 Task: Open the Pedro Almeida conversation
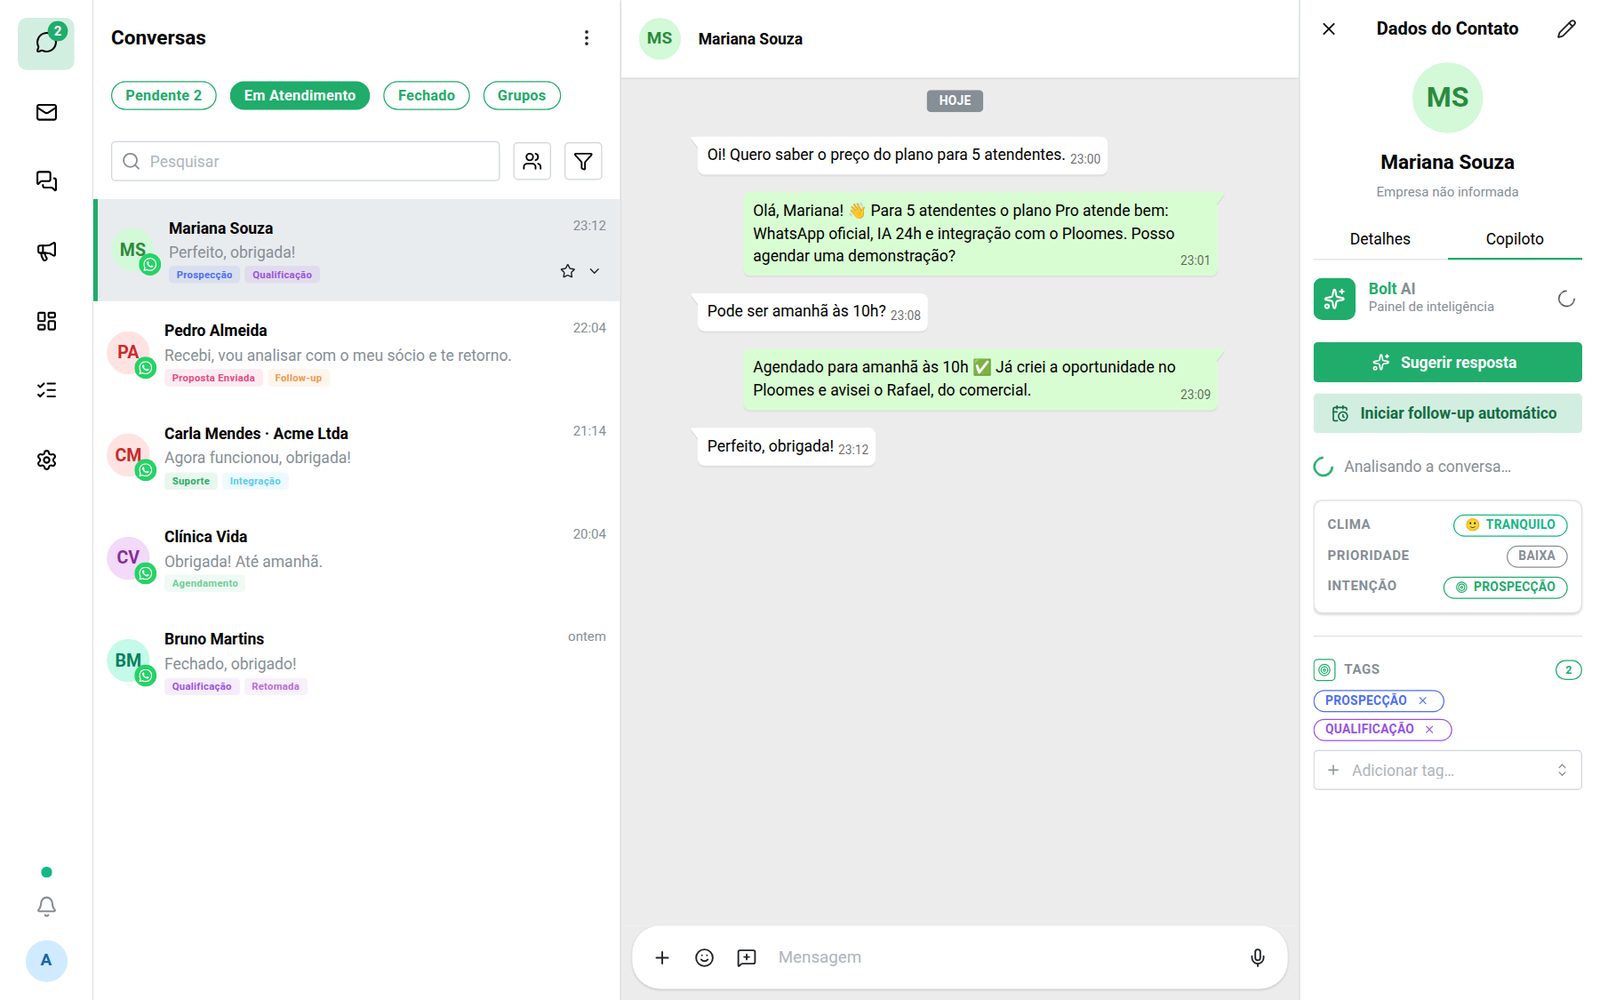click(357, 353)
